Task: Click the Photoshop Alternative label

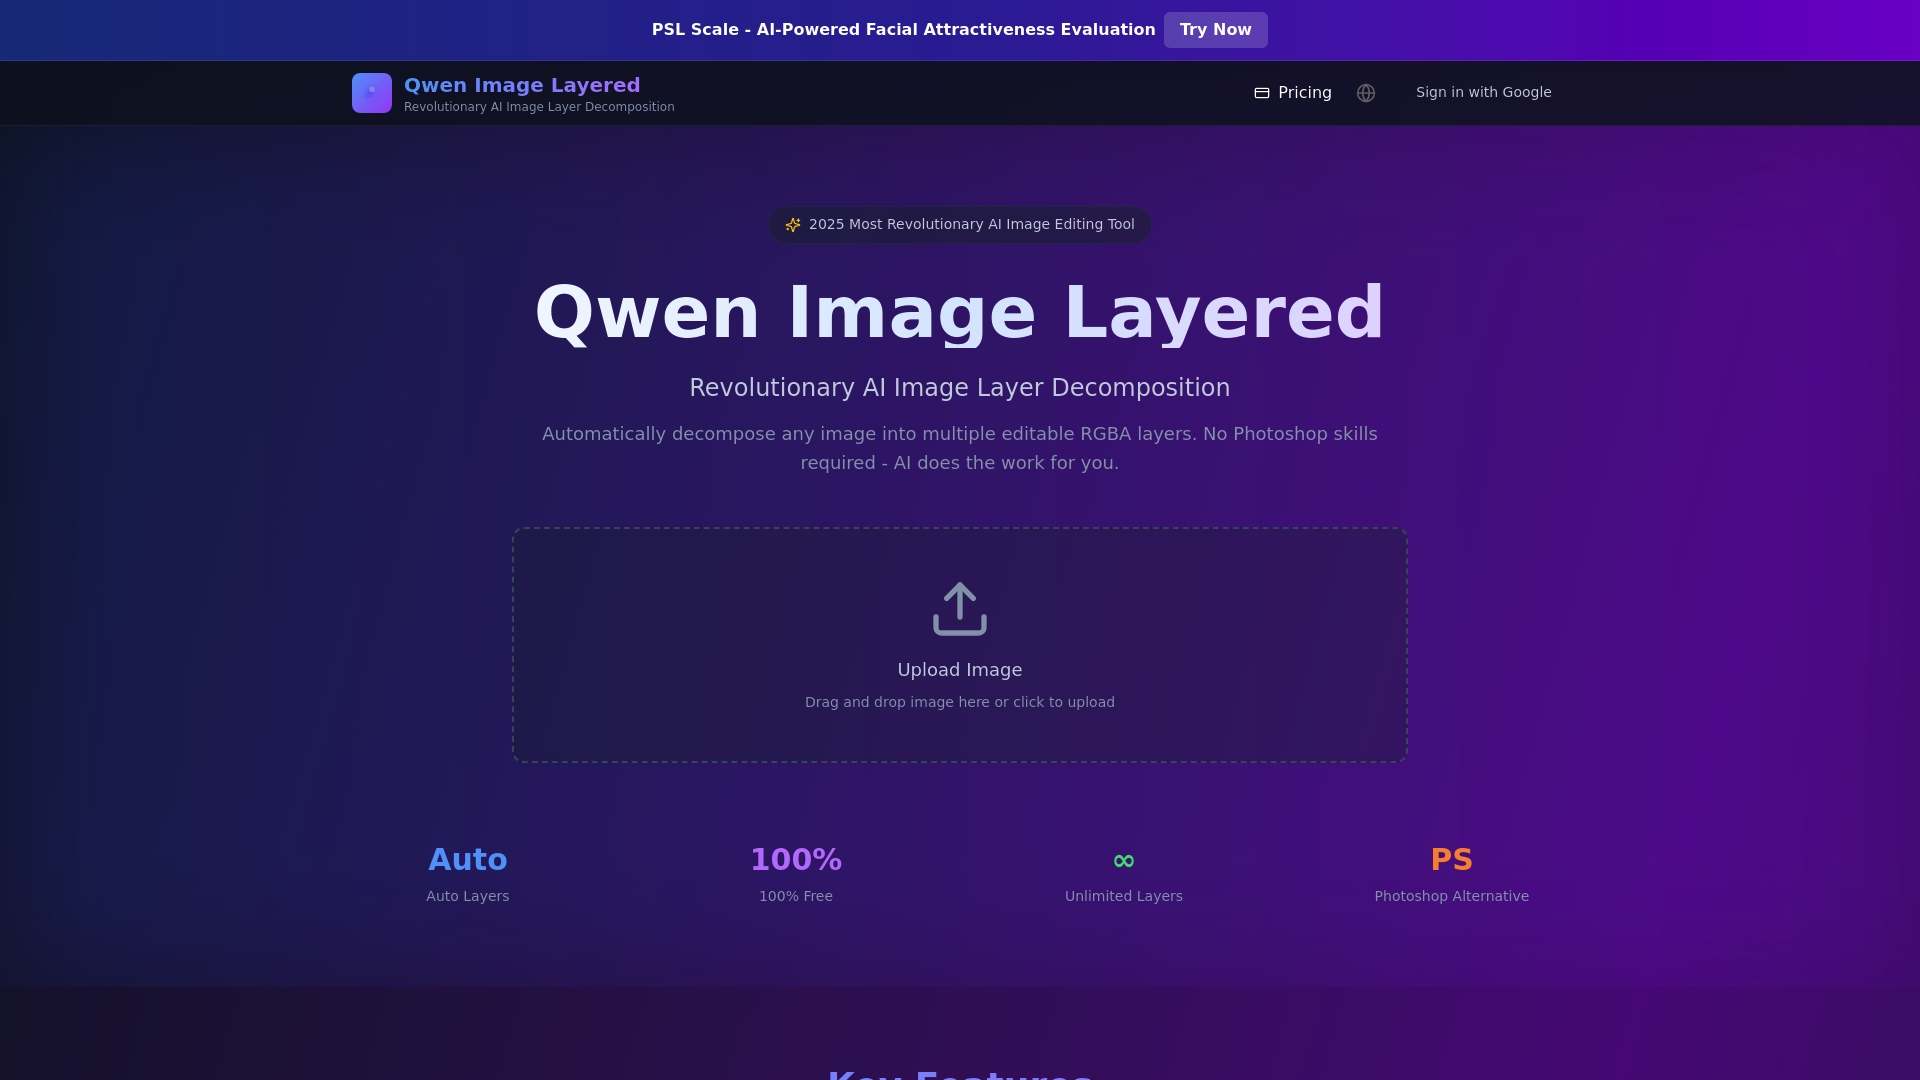Action: 1452,896
